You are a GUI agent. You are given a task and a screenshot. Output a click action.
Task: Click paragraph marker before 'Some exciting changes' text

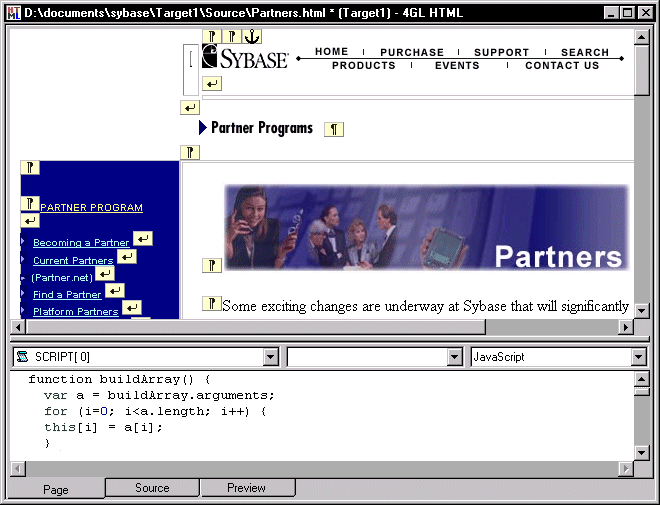click(212, 303)
